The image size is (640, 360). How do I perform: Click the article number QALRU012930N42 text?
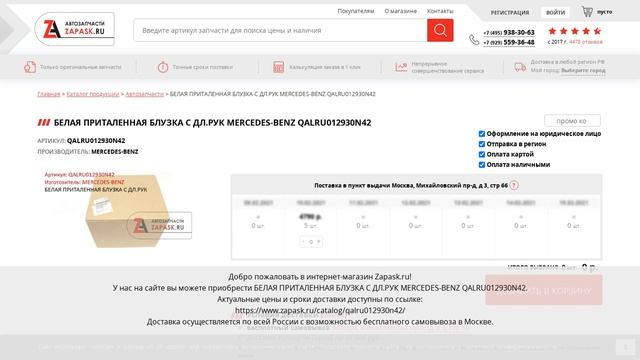(96, 140)
